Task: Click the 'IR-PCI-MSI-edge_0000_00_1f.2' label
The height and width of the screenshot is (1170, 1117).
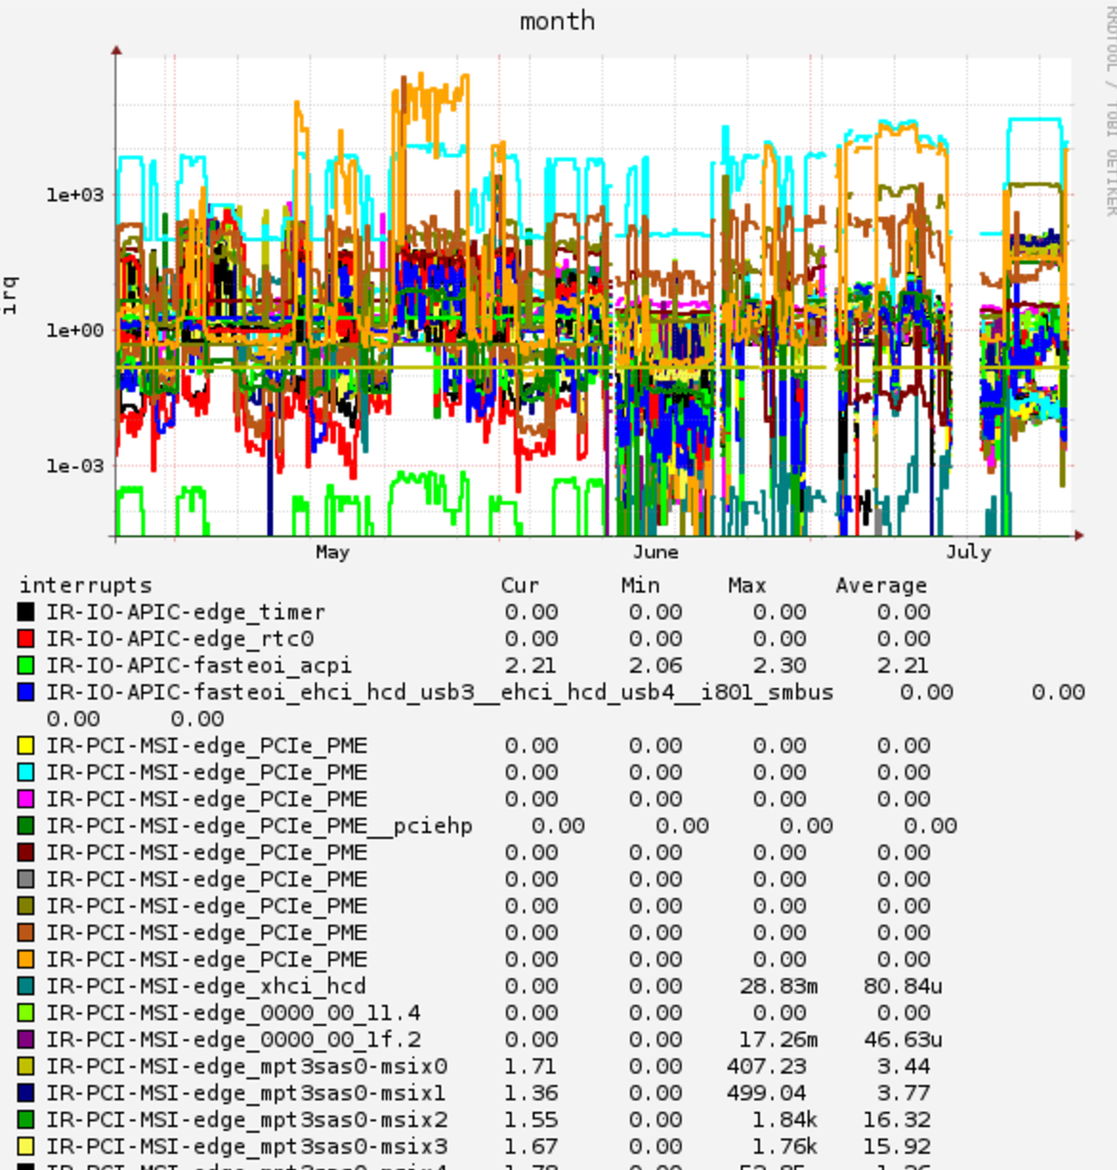Action: point(234,1039)
